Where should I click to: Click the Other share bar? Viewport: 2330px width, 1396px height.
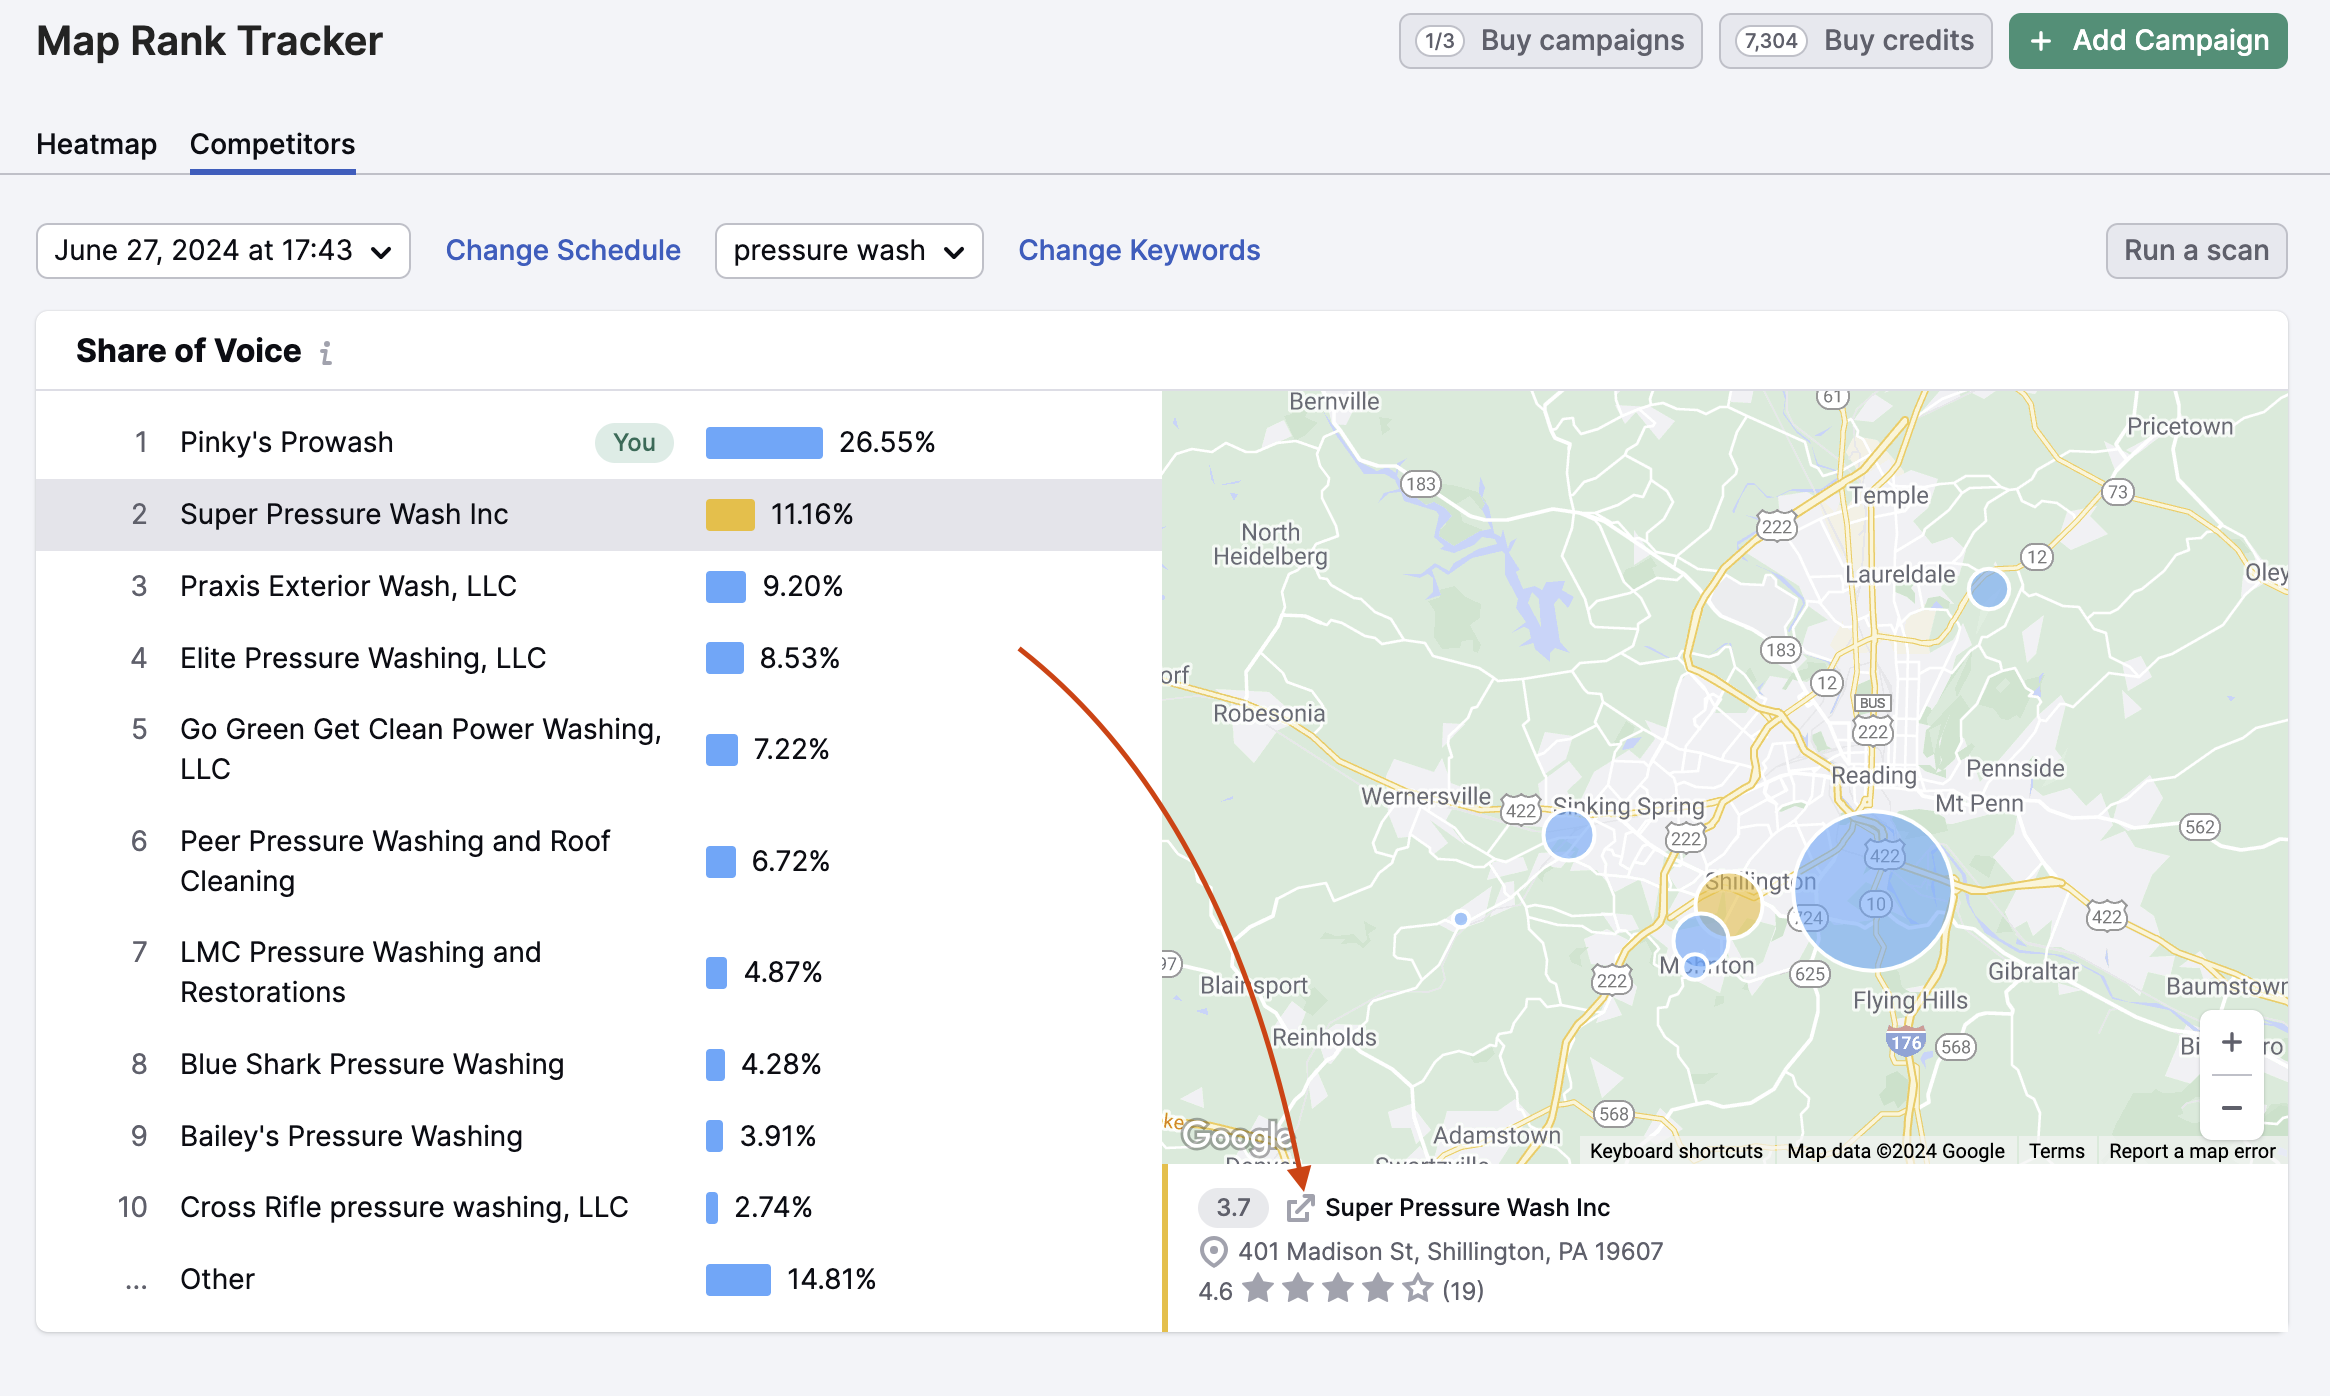click(738, 1280)
